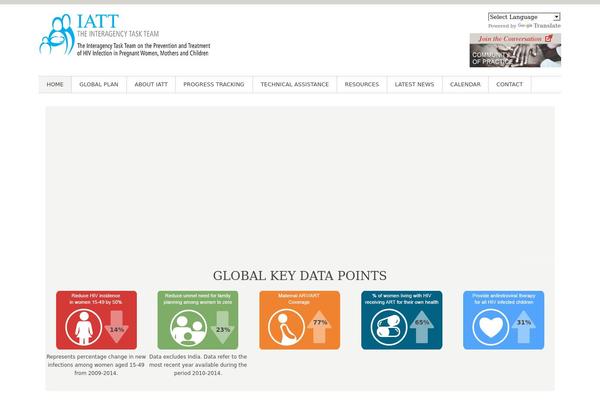Screen dimensions: 600x400
Task: Click the family group icon in green card
Action: 188,328
